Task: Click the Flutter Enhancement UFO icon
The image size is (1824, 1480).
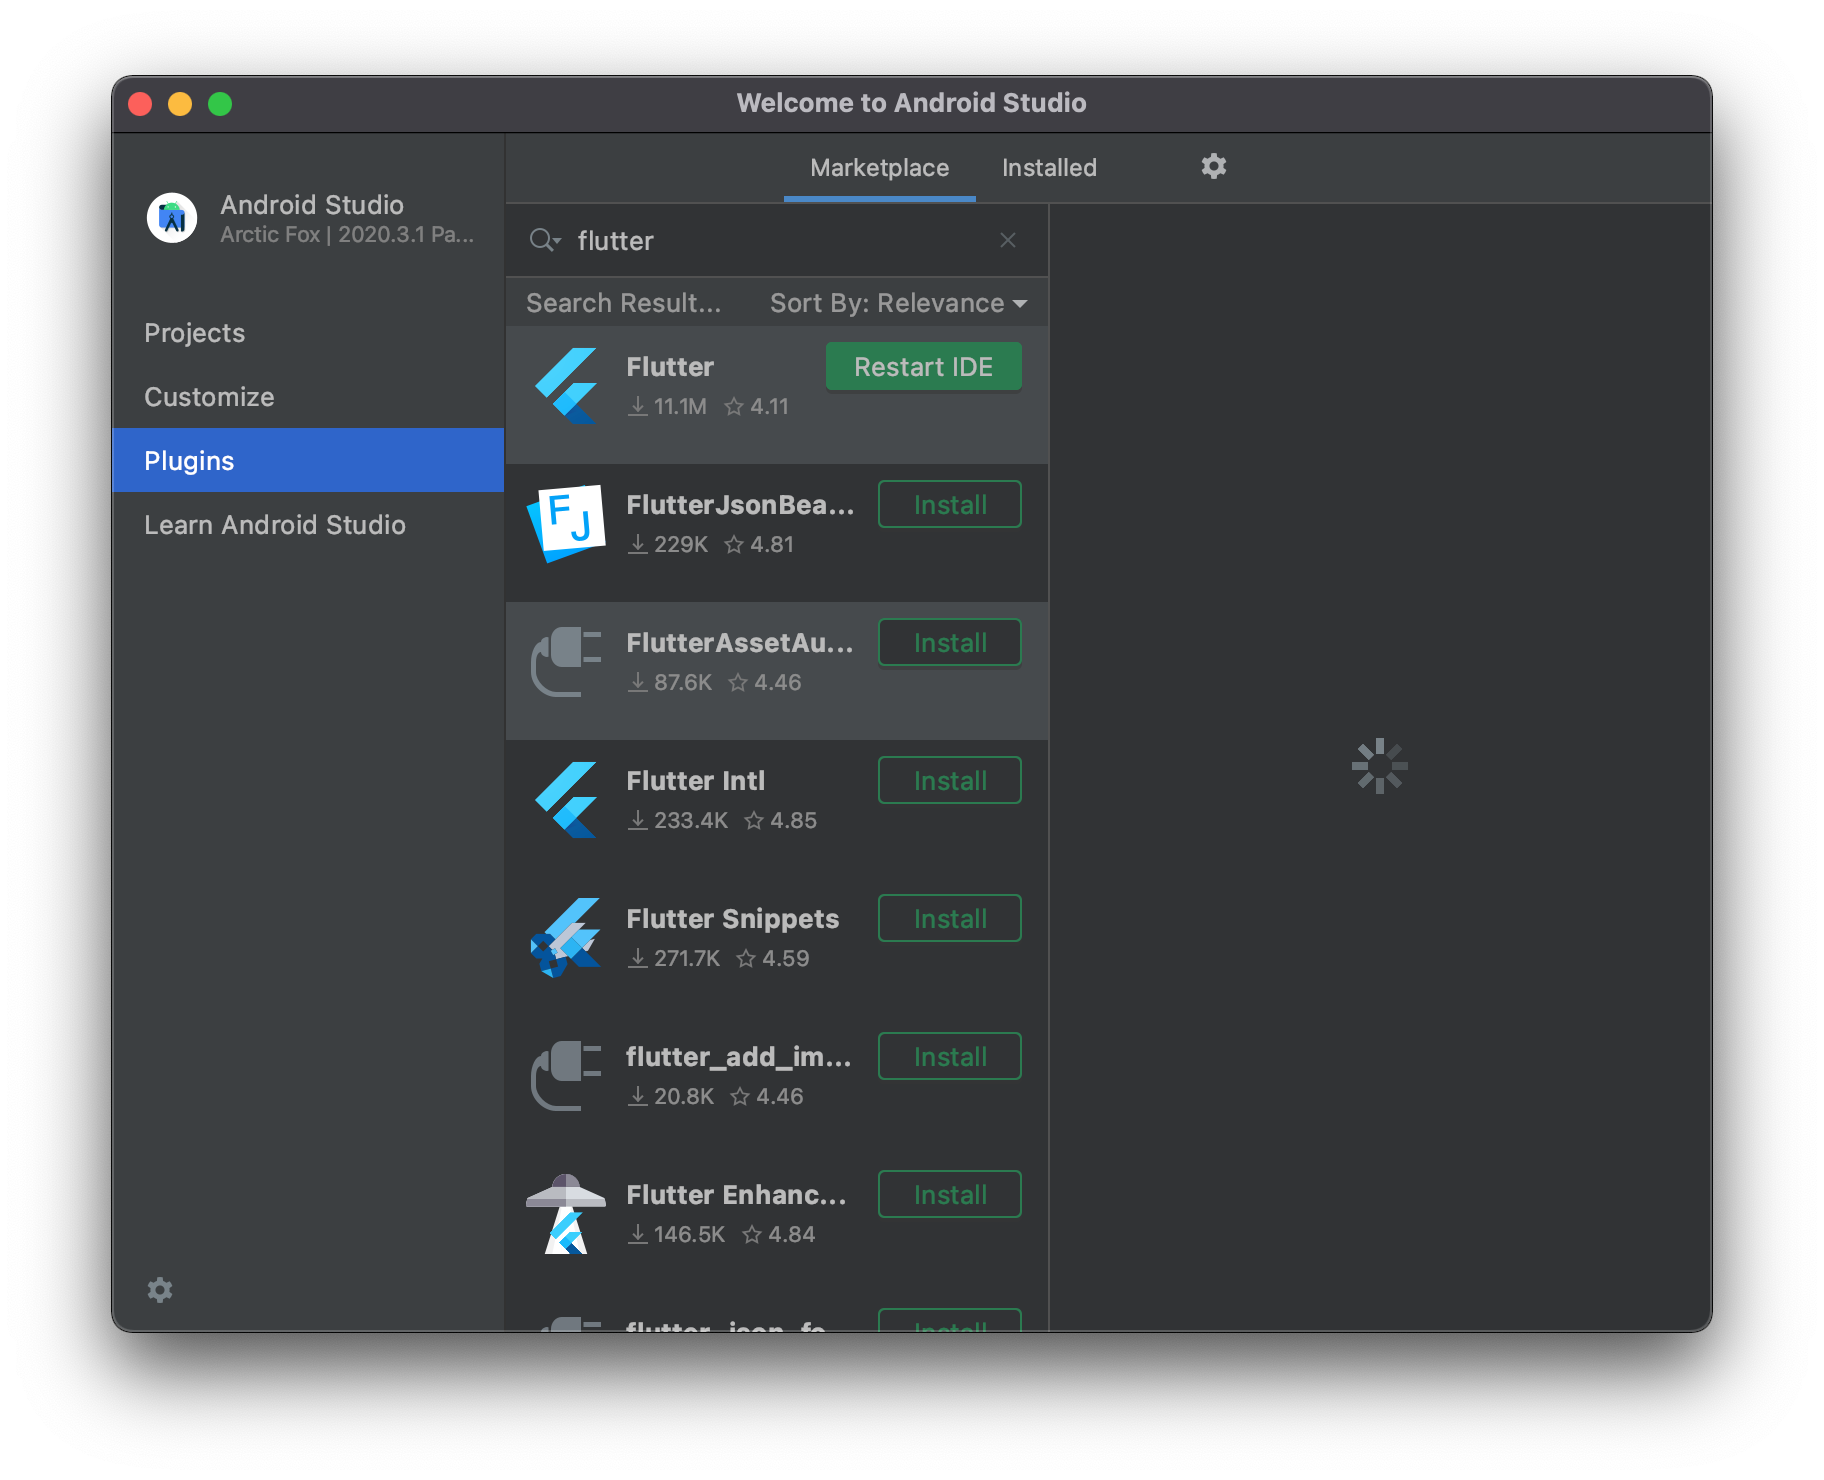Action: (x=567, y=1214)
